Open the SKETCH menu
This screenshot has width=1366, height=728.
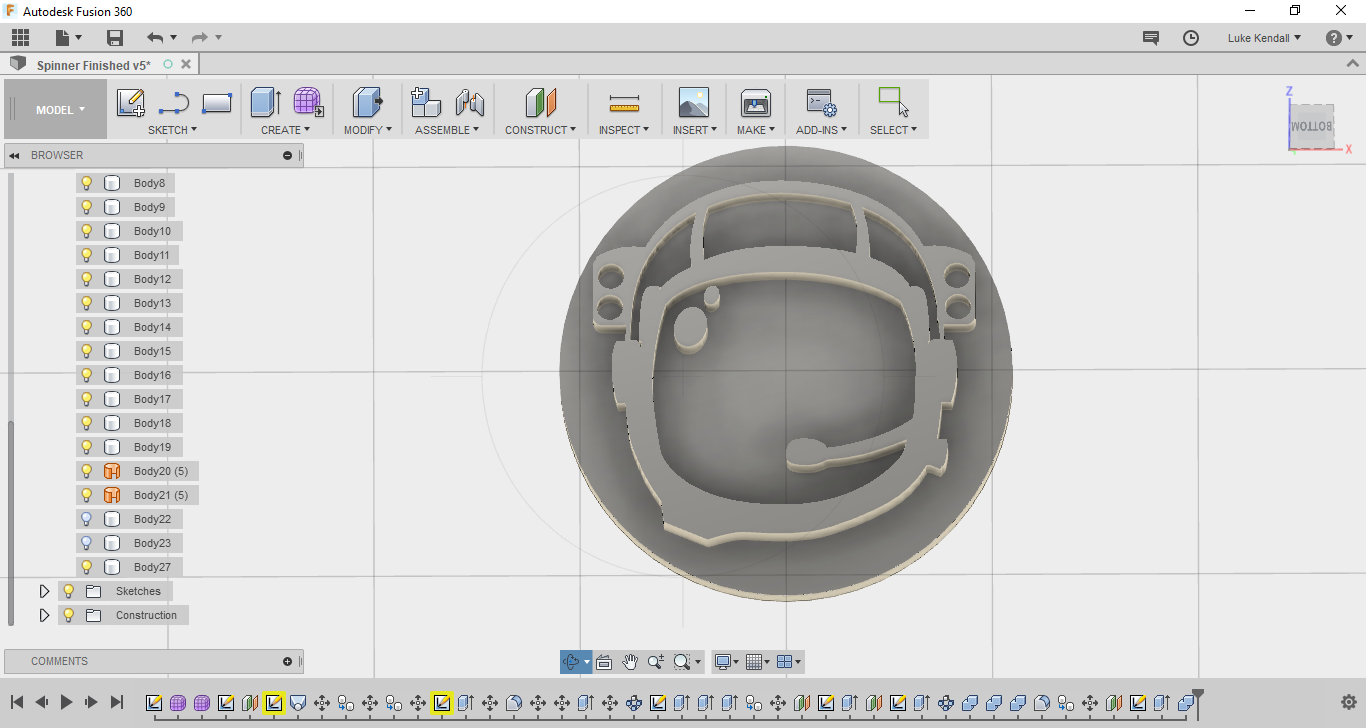pyautogui.click(x=172, y=130)
